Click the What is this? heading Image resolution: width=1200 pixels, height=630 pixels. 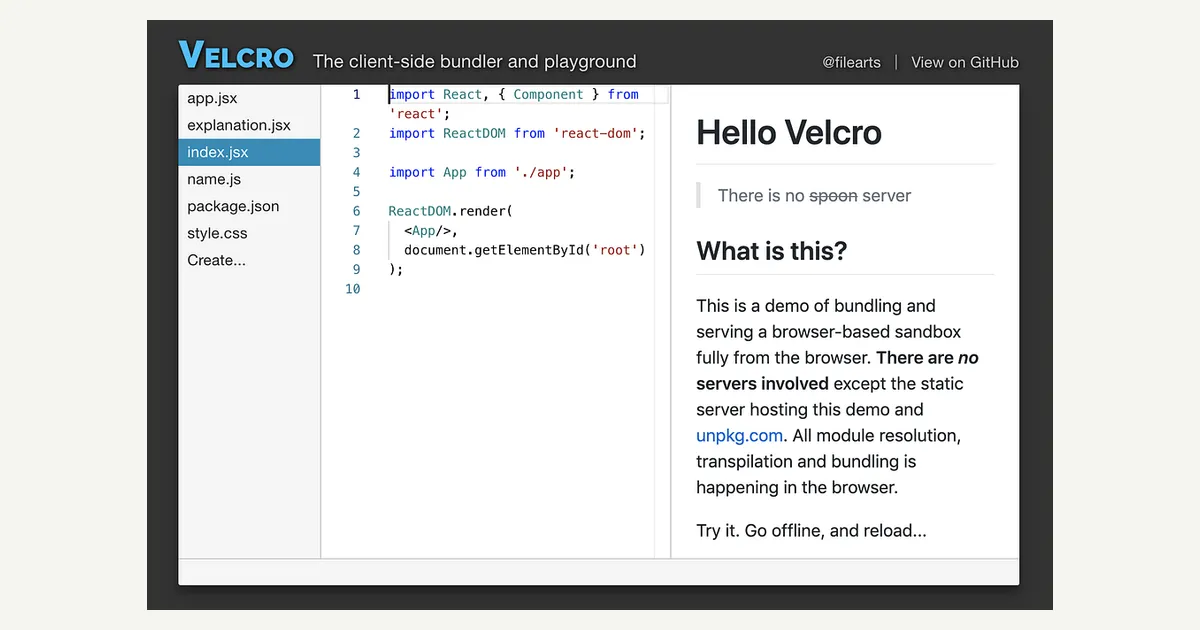click(772, 251)
